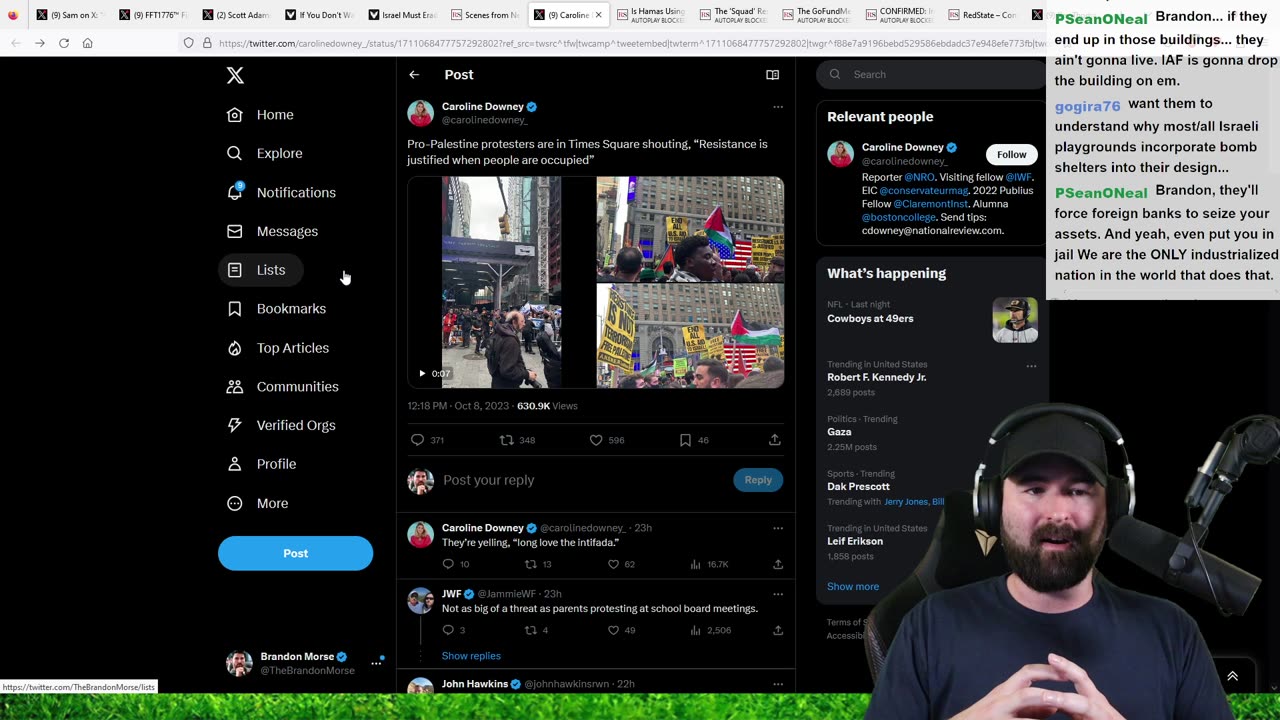Go to Messages
The height and width of the screenshot is (720, 1280).
click(272, 231)
